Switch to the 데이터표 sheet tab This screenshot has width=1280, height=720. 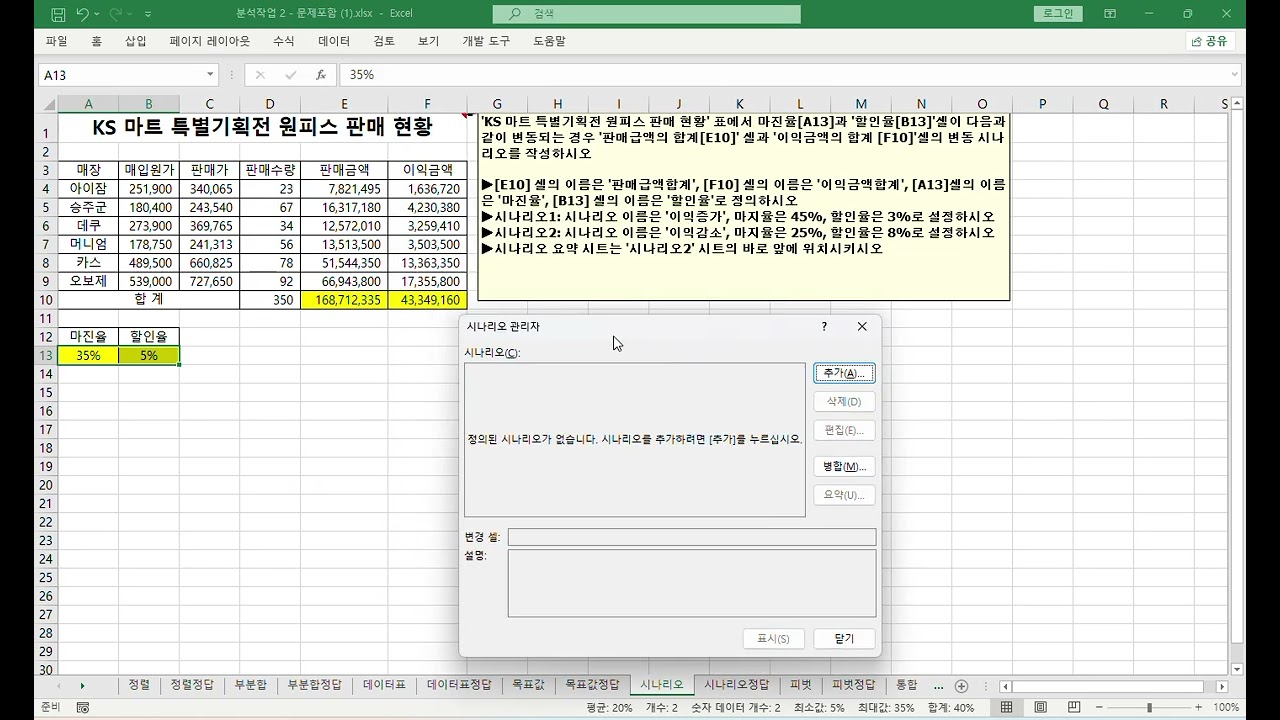[x=385, y=685]
